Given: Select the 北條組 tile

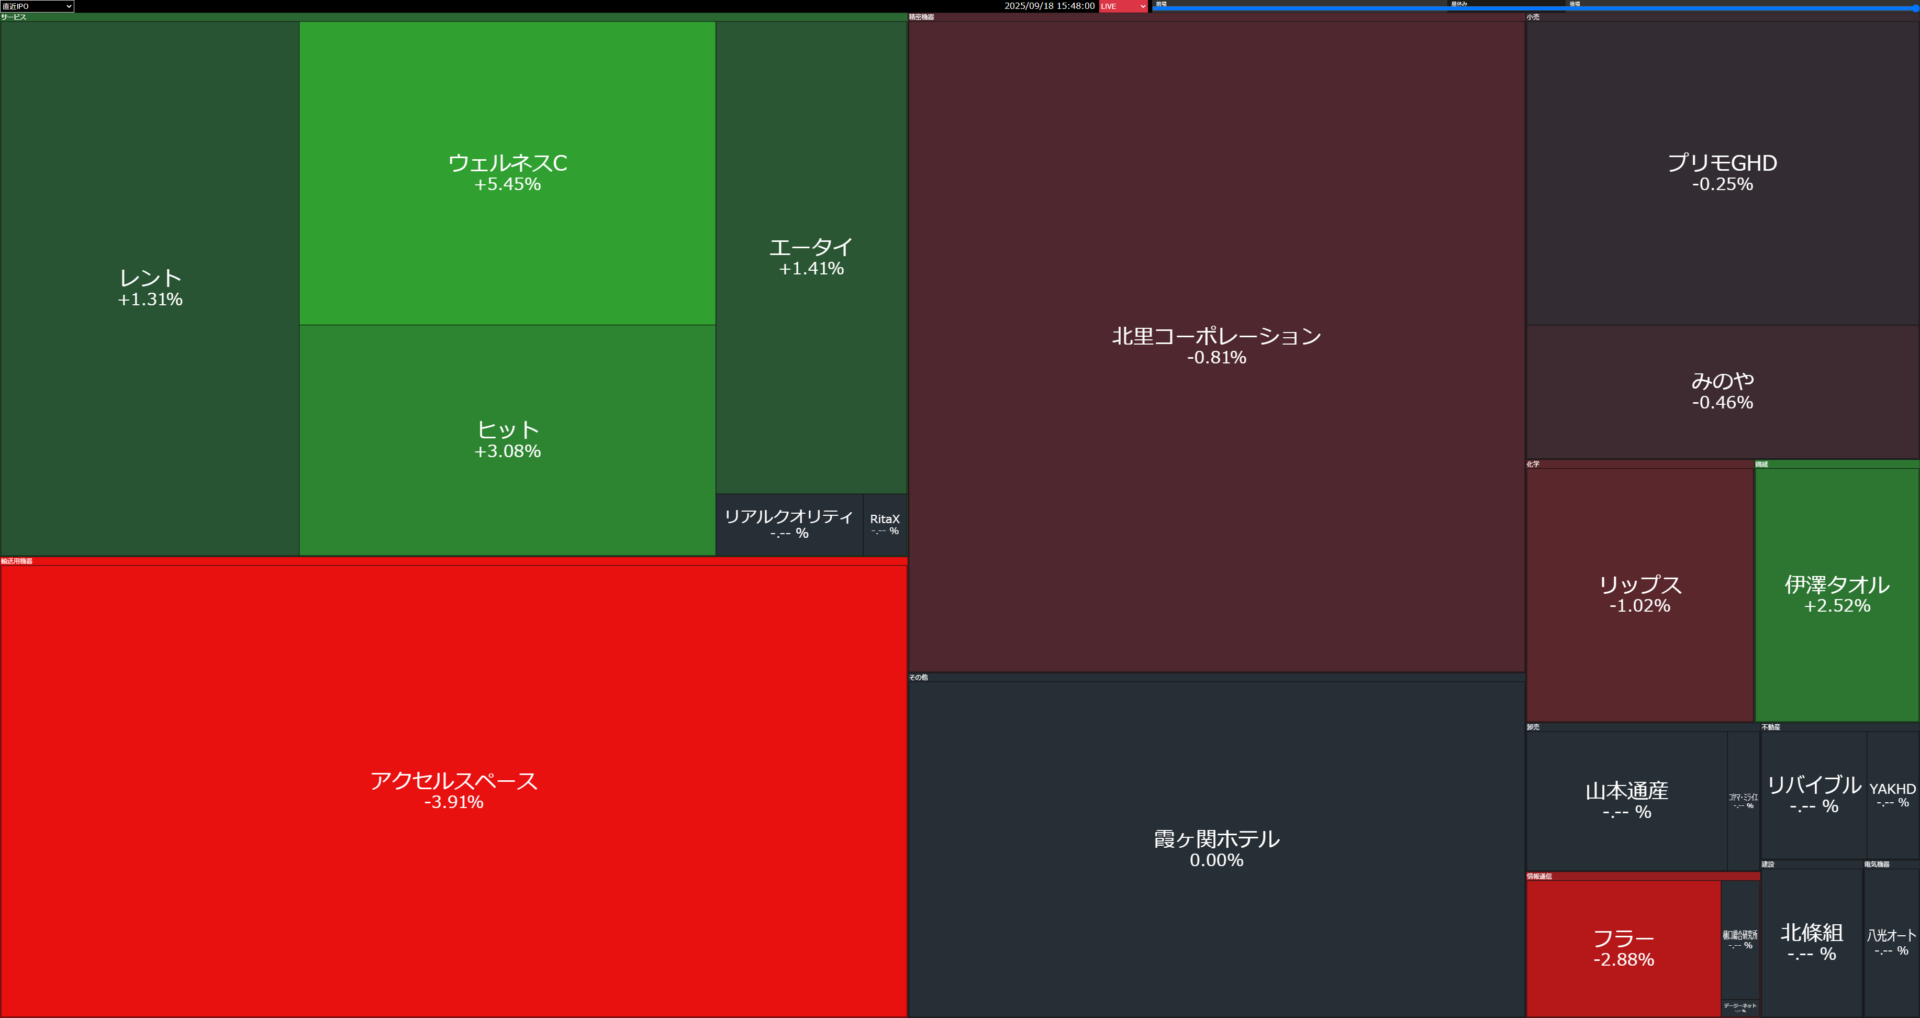Looking at the screenshot, I should (x=1812, y=942).
